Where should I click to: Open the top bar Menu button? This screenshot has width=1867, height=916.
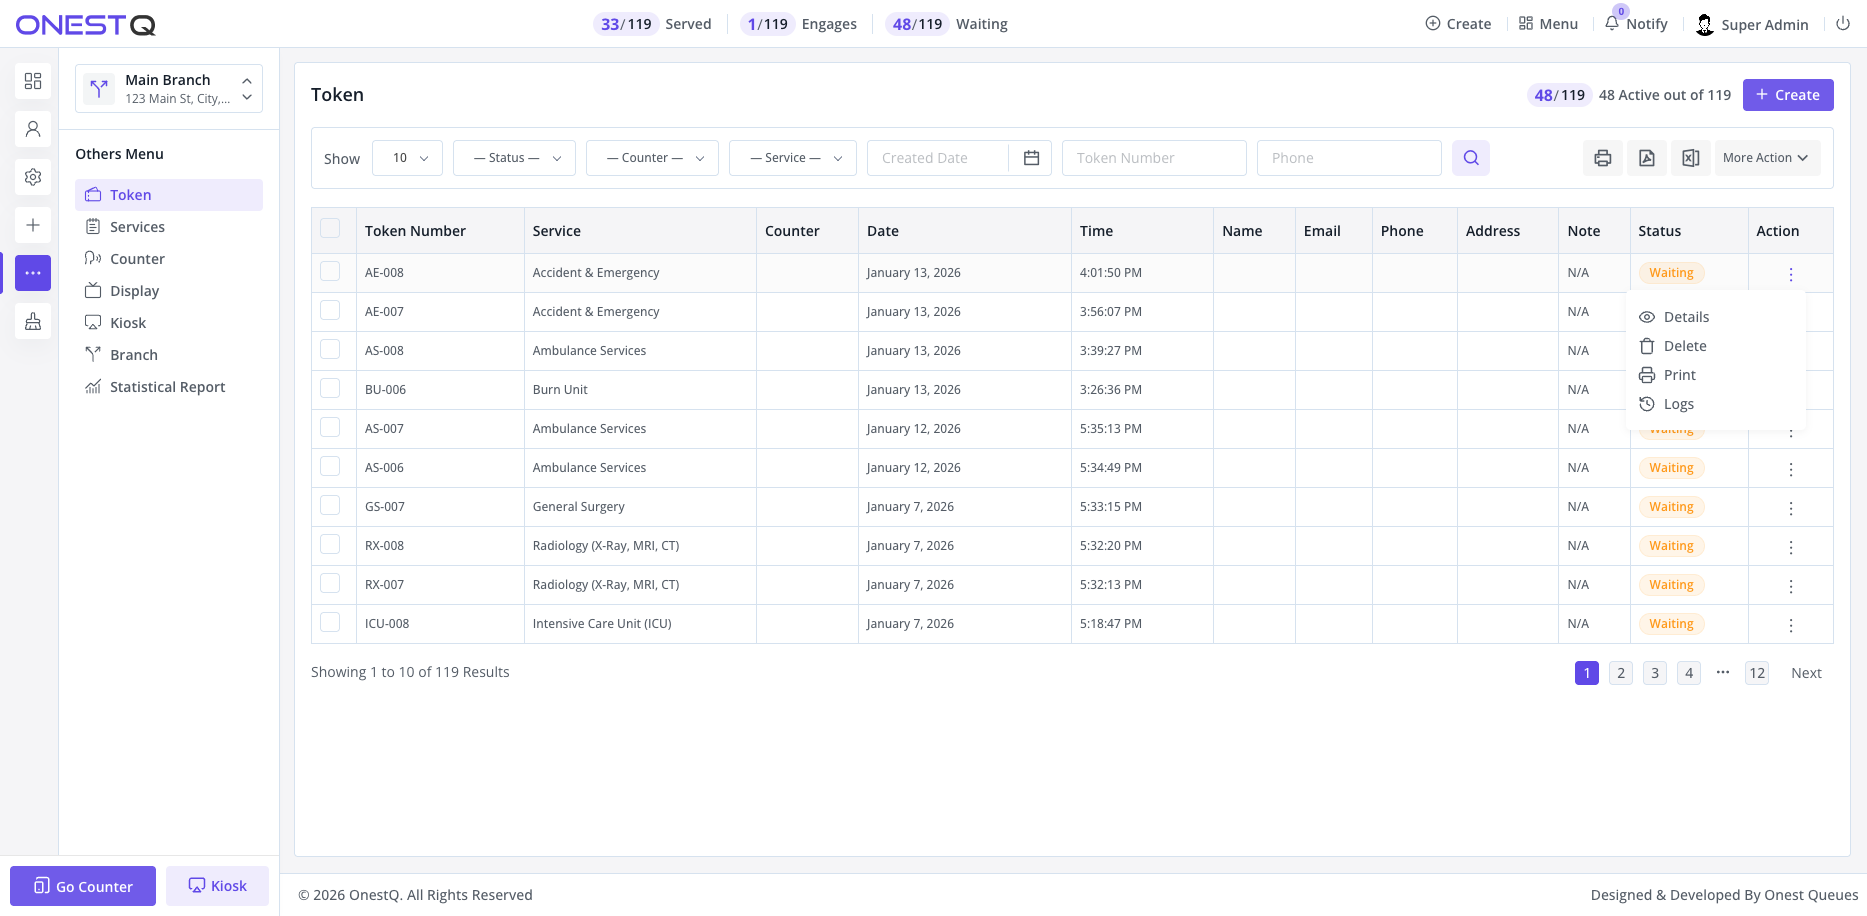coord(1548,24)
